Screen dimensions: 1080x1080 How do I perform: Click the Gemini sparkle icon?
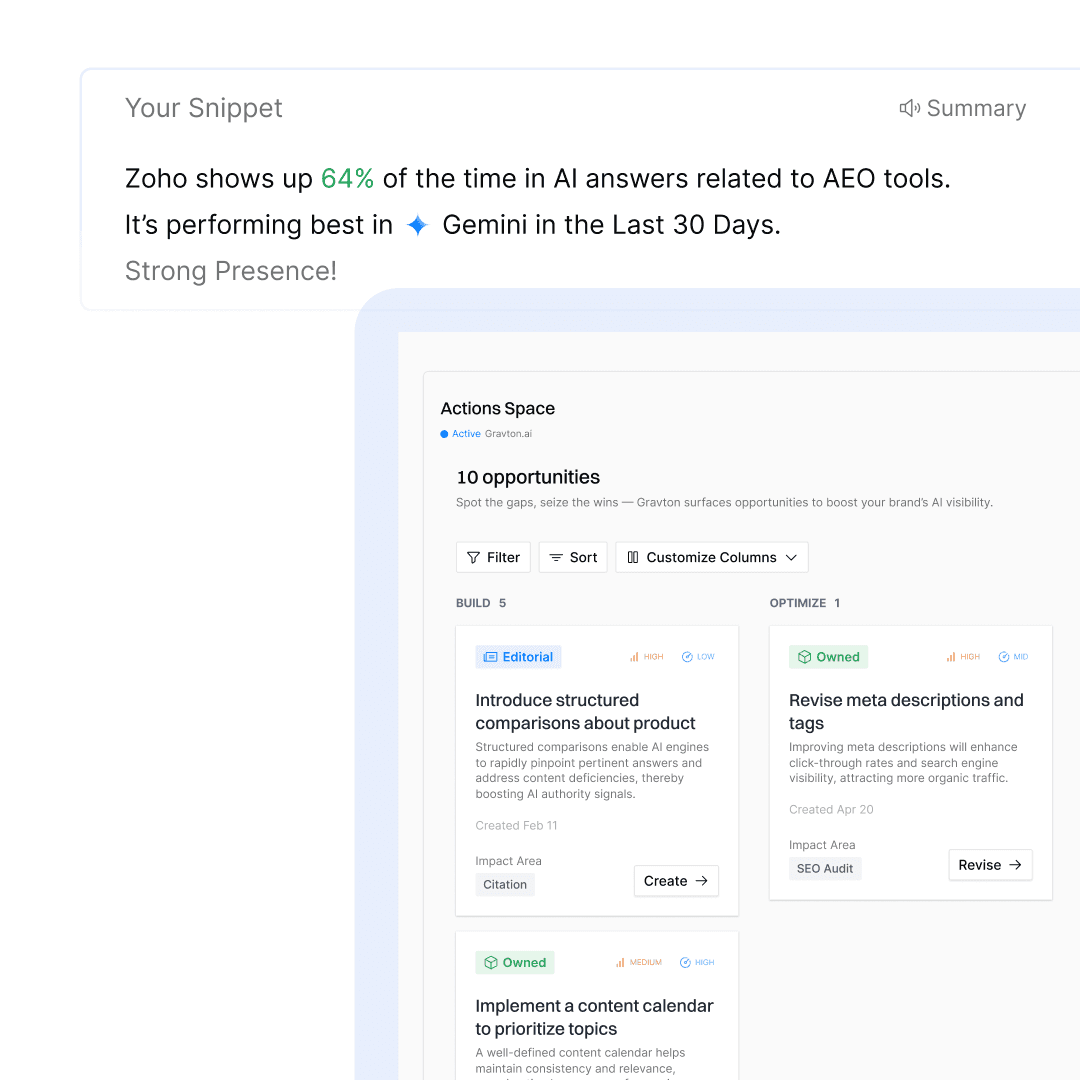coord(417,225)
